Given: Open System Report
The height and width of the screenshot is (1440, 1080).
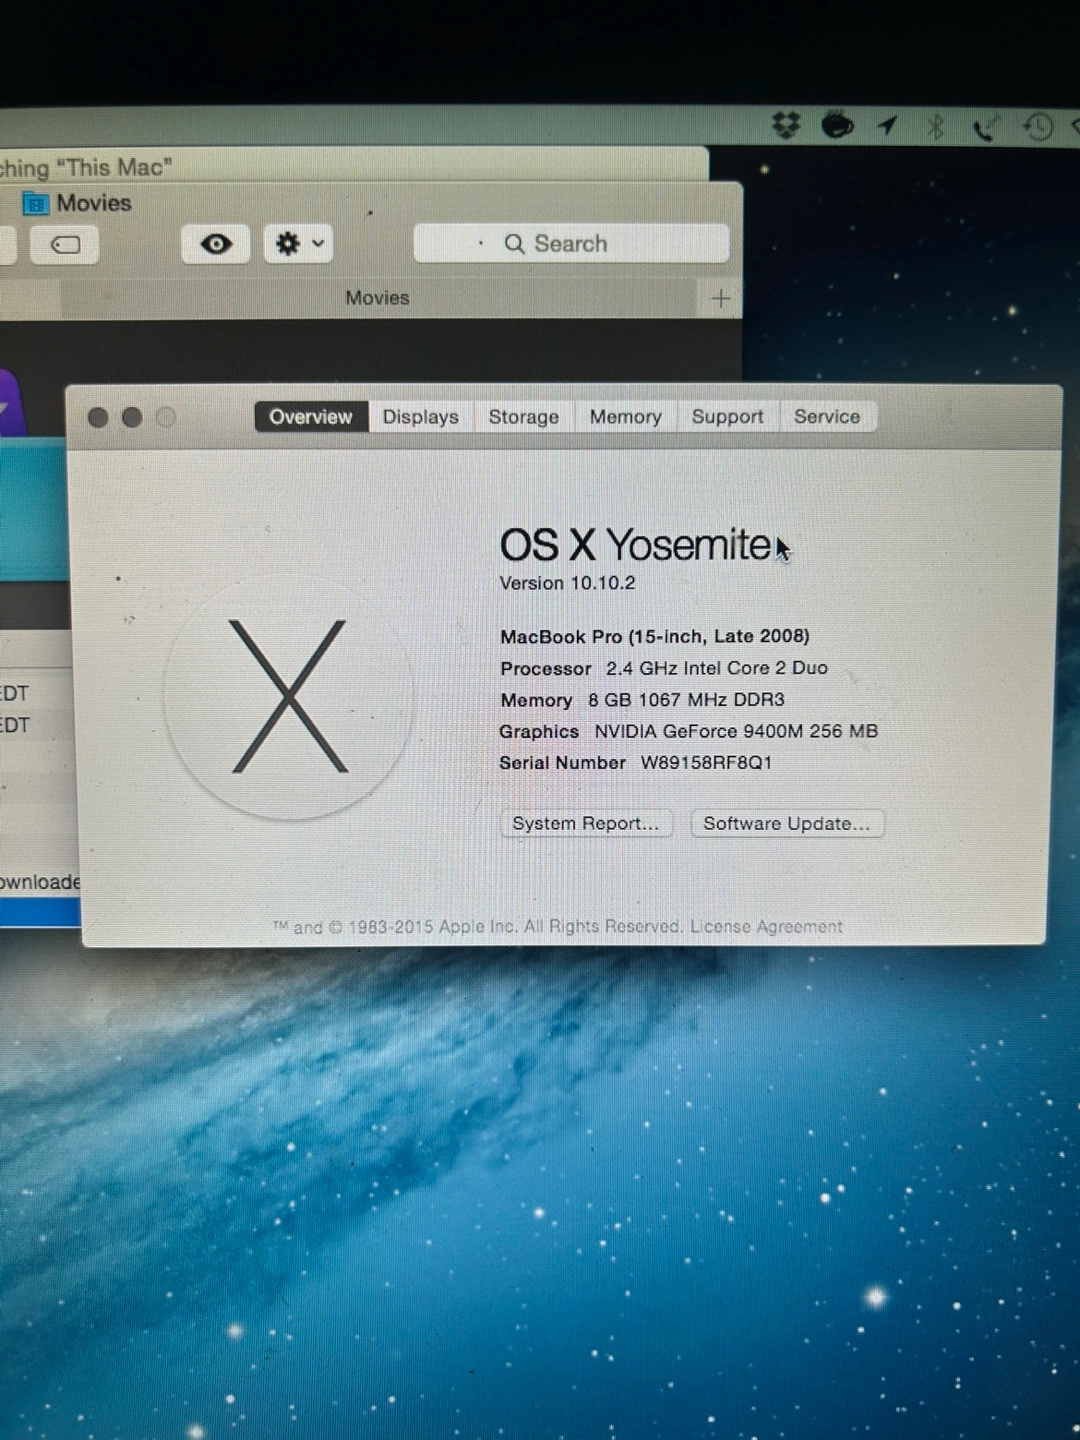Looking at the screenshot, I should click(586, 824).
